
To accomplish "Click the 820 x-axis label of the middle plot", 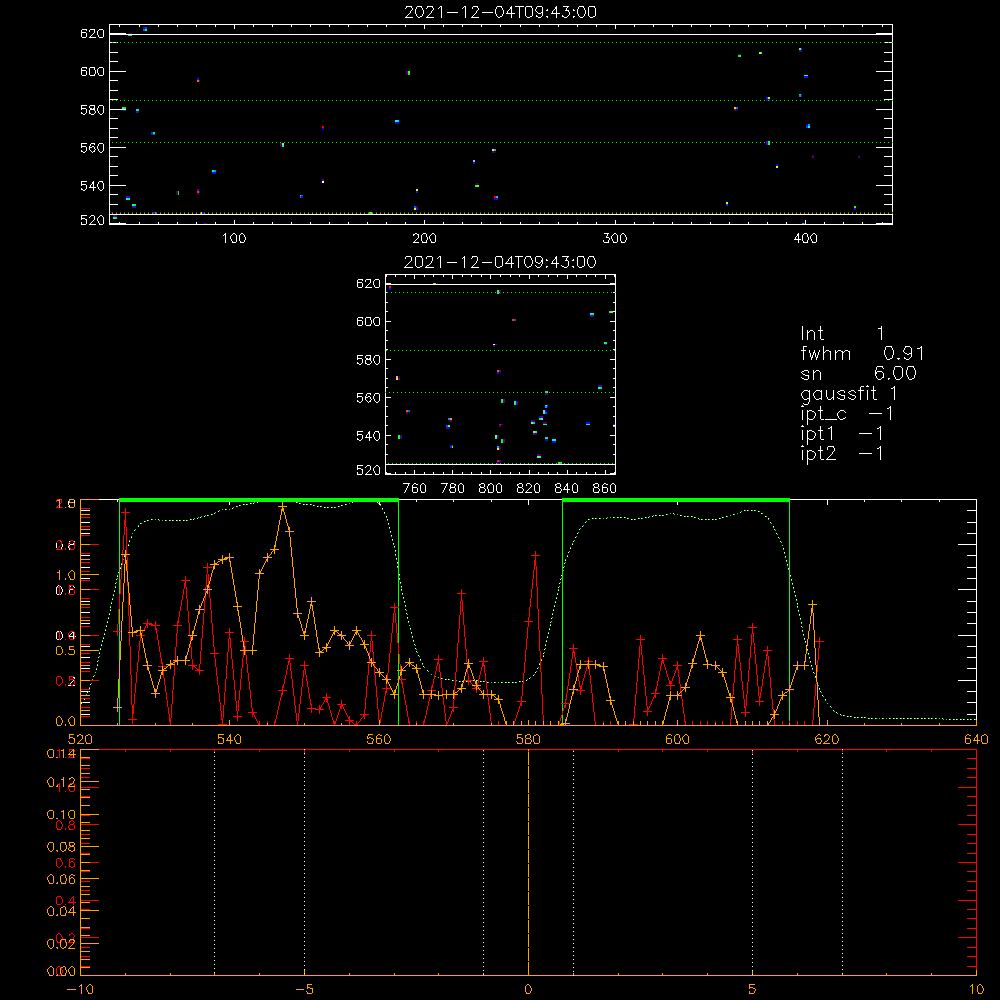I will point(528,489).
